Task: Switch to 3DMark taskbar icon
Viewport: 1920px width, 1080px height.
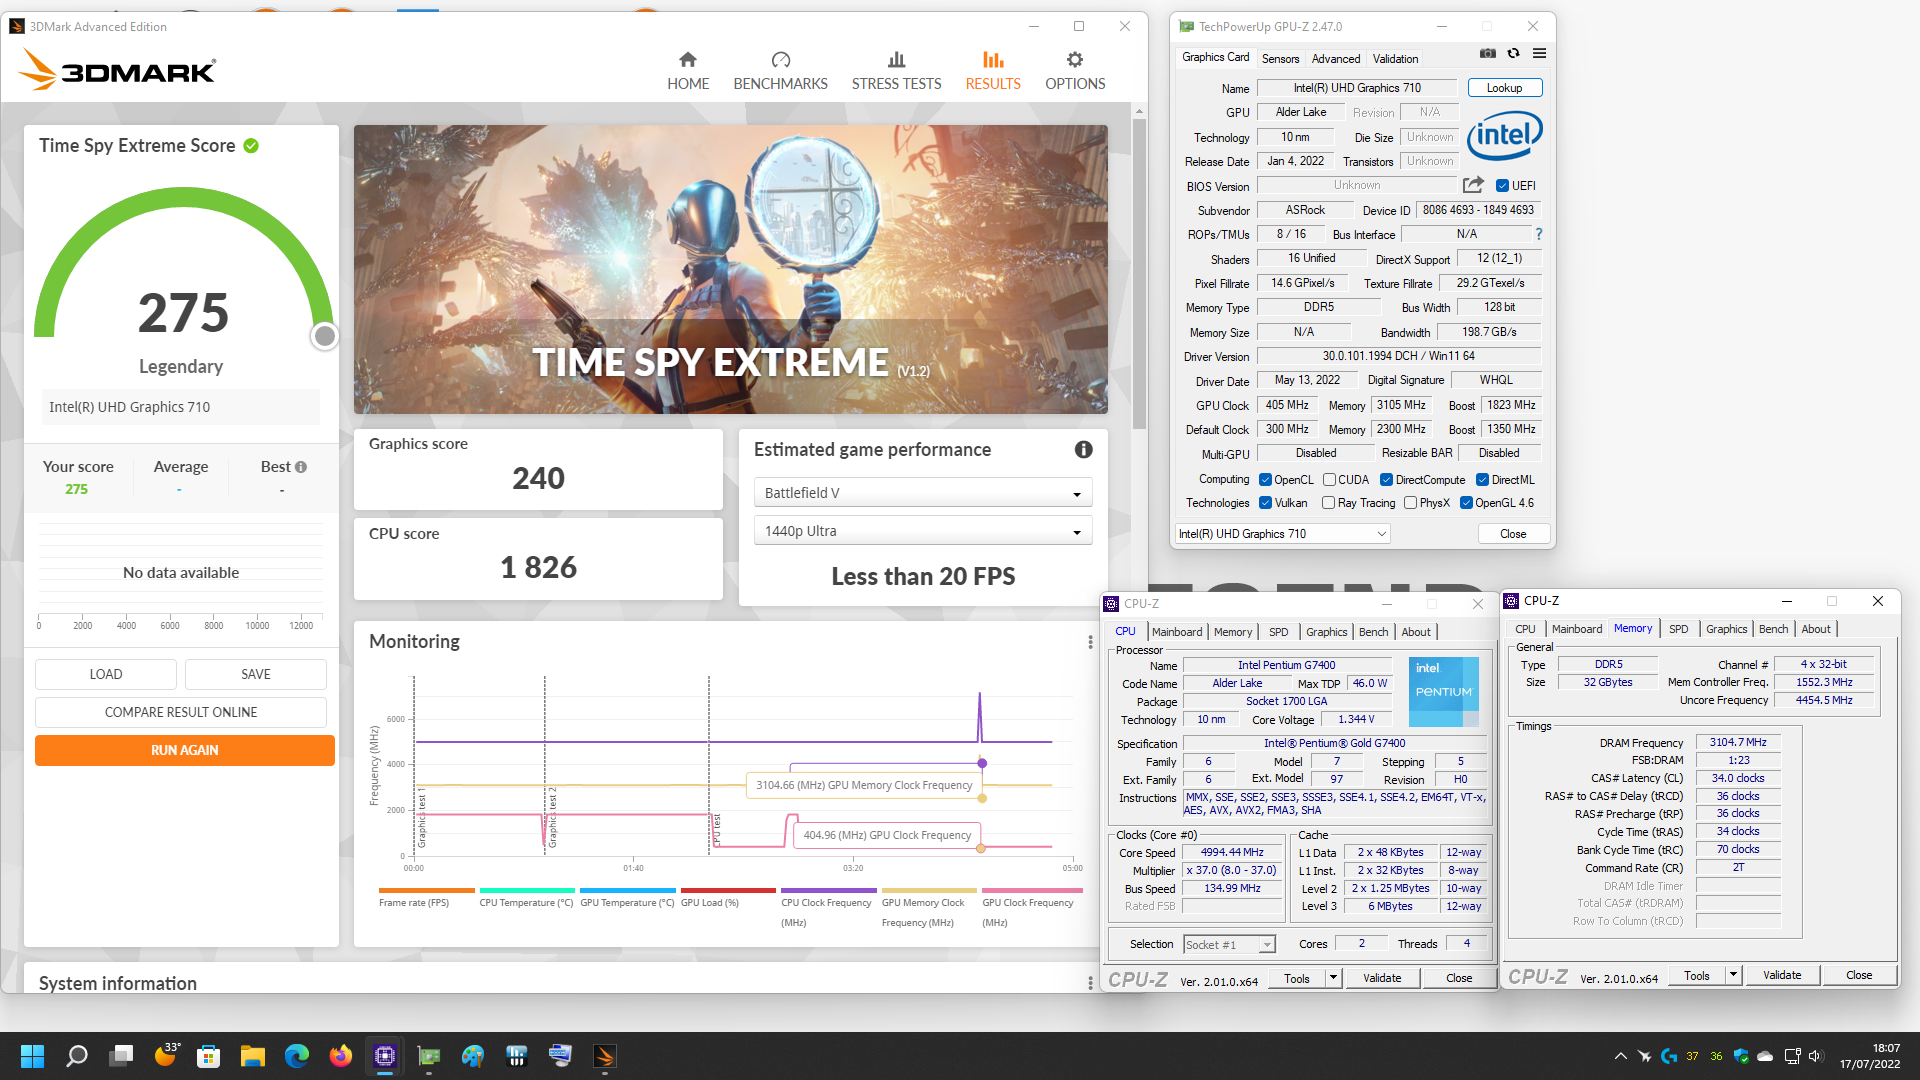Action: (x=605, y=1056)
